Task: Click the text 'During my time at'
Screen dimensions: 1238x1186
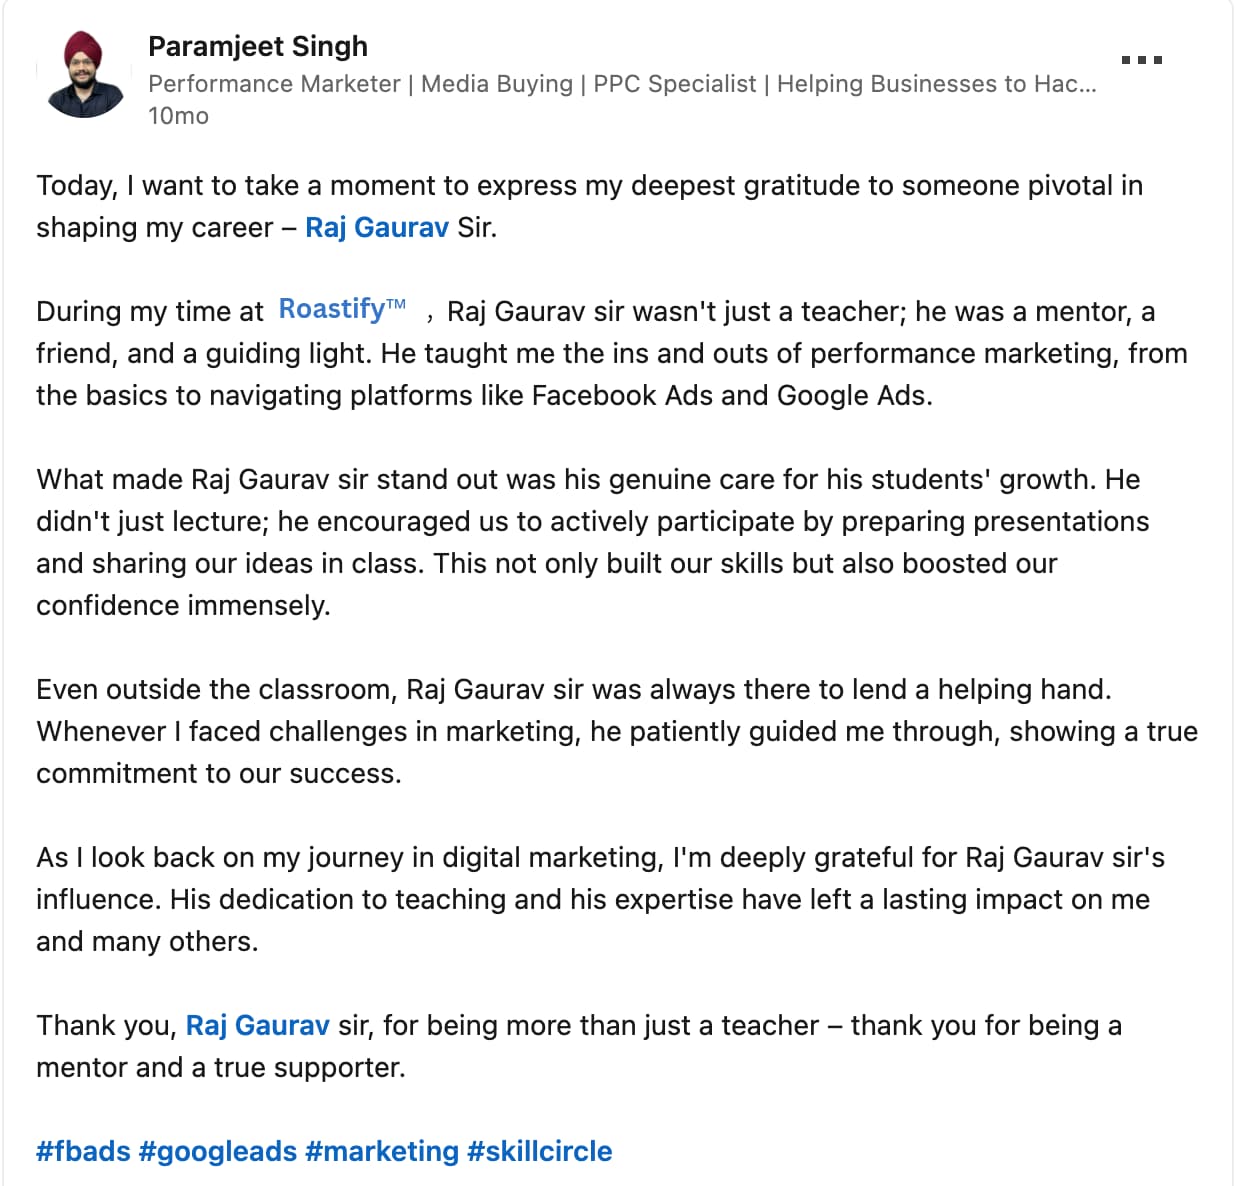Action: (x=150, y=312)
